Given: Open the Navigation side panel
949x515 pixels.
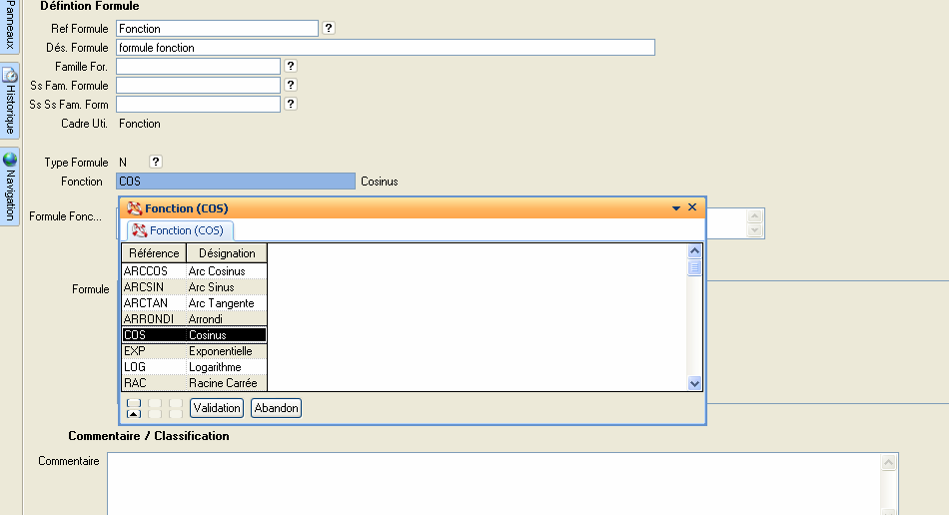Looking at the screenshot, I should (x=9, y=186).
